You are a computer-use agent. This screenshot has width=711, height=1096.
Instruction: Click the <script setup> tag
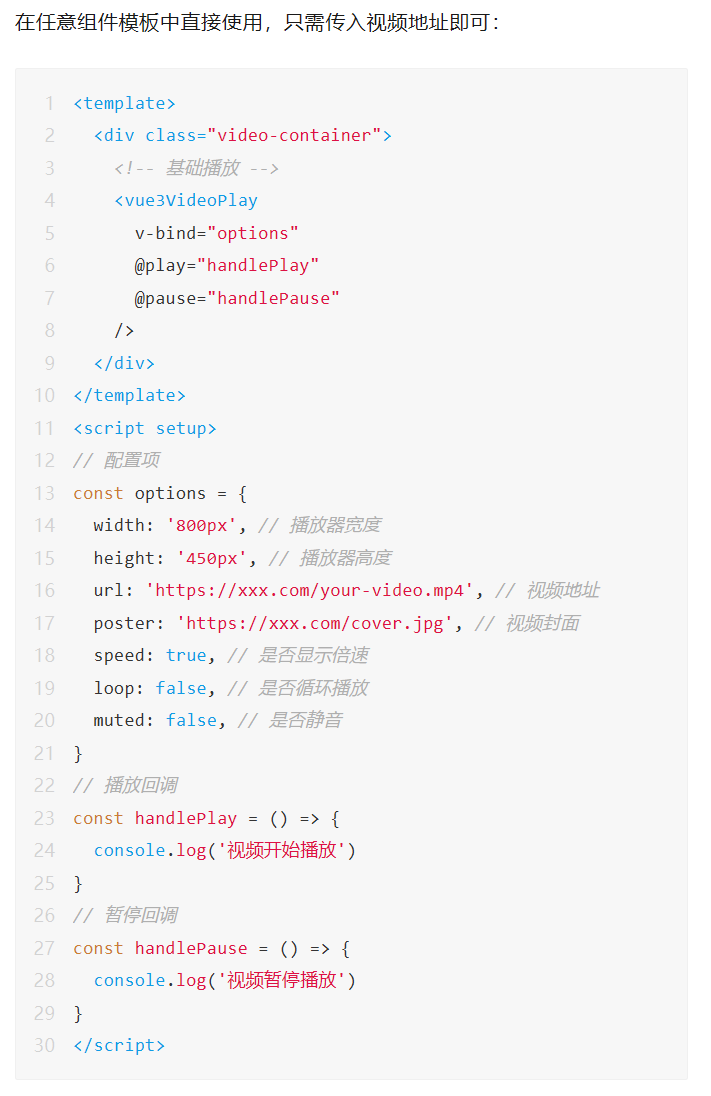[x=145, y=428]
